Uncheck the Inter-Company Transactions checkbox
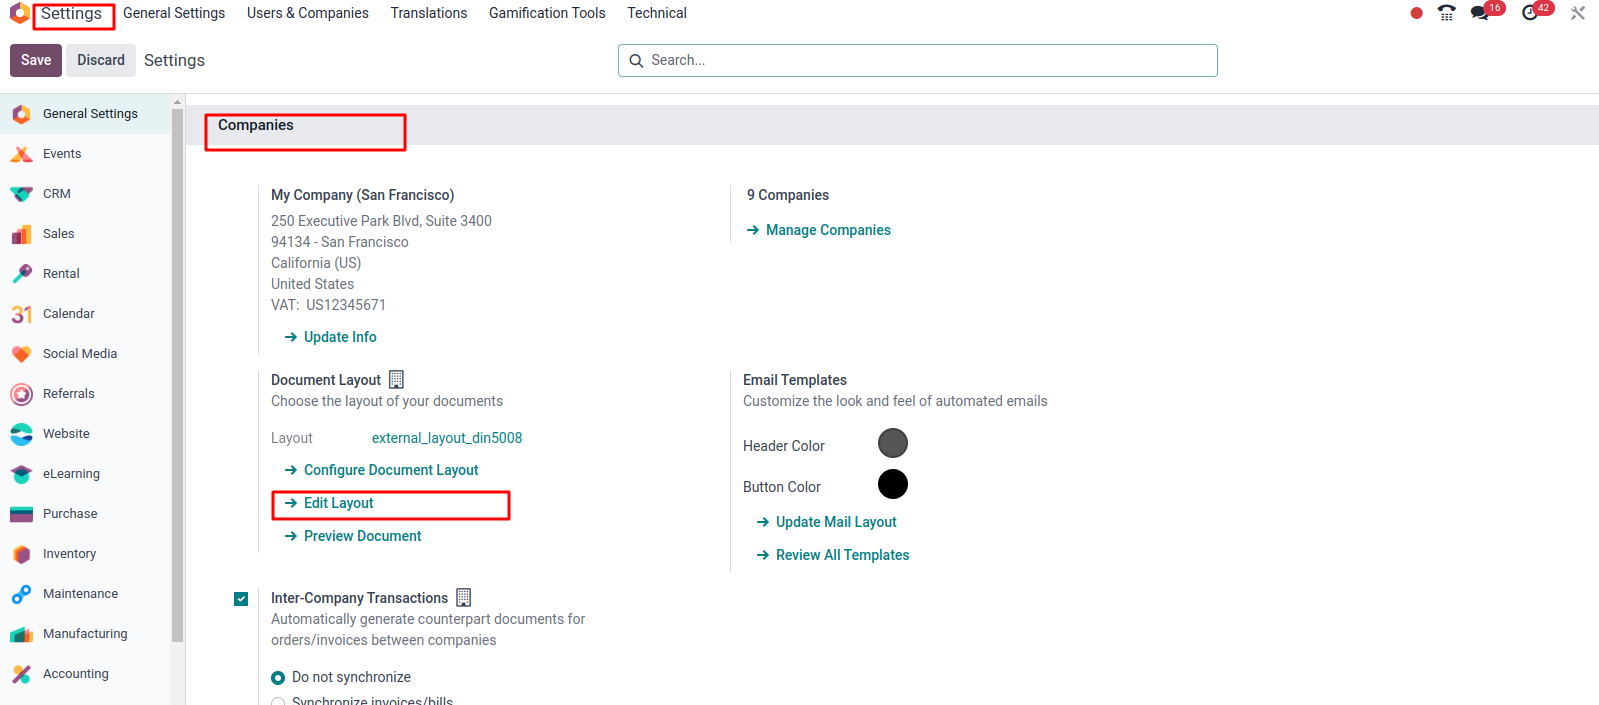Screen dimensions: 1599x705 [241, 599]
